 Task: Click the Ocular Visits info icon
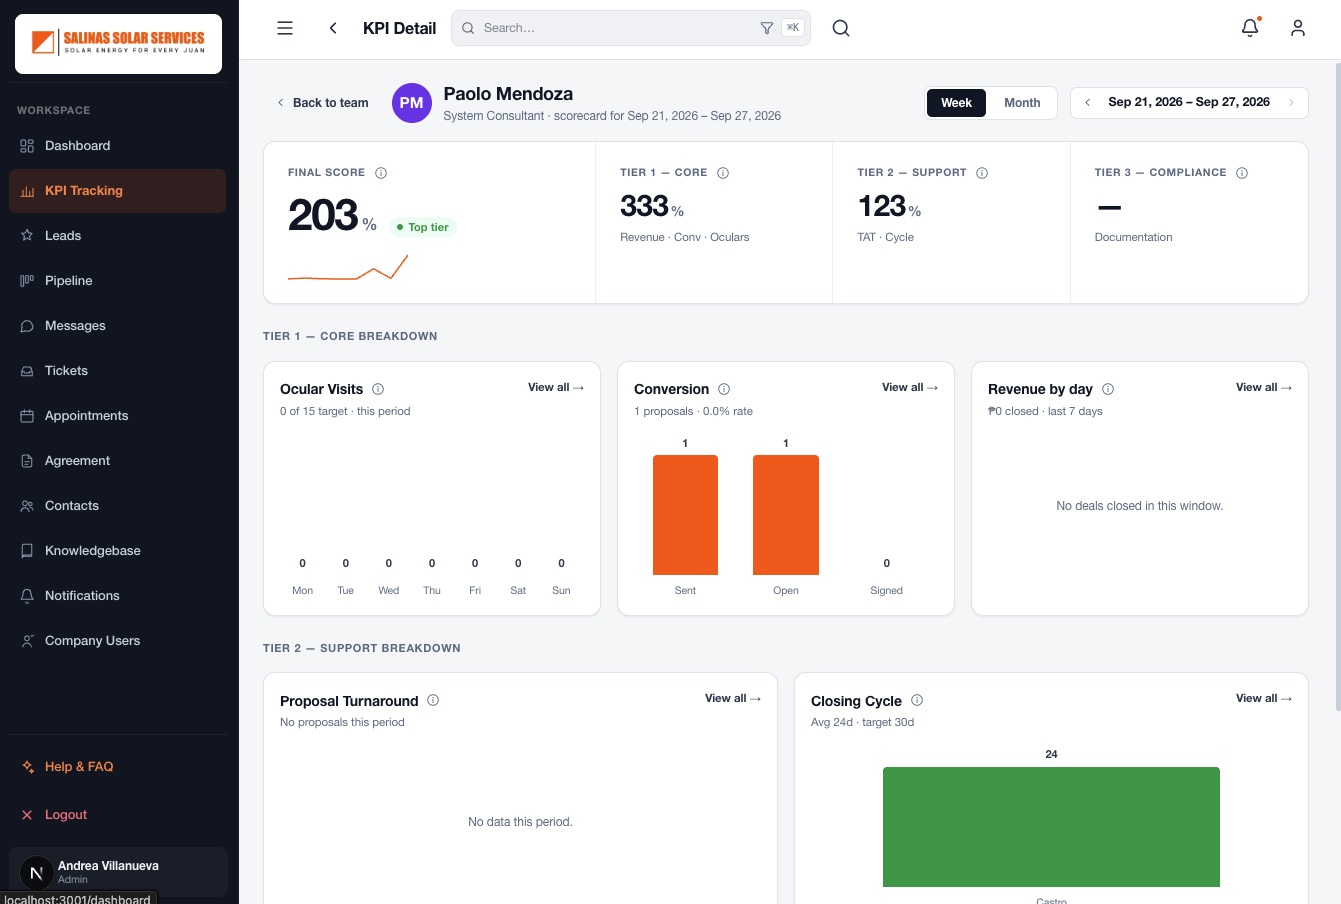tap(378, 389)
